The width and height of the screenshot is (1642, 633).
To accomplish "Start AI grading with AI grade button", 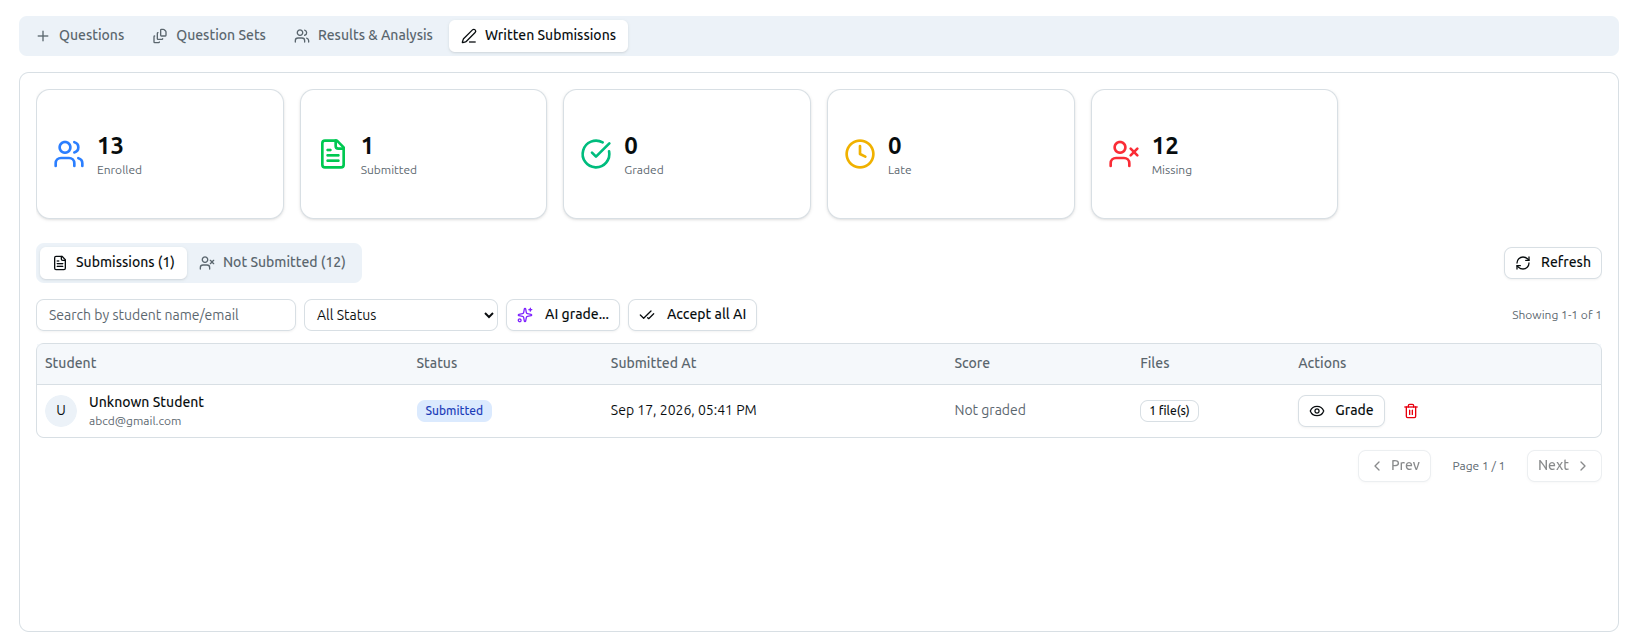I will 563,315.
